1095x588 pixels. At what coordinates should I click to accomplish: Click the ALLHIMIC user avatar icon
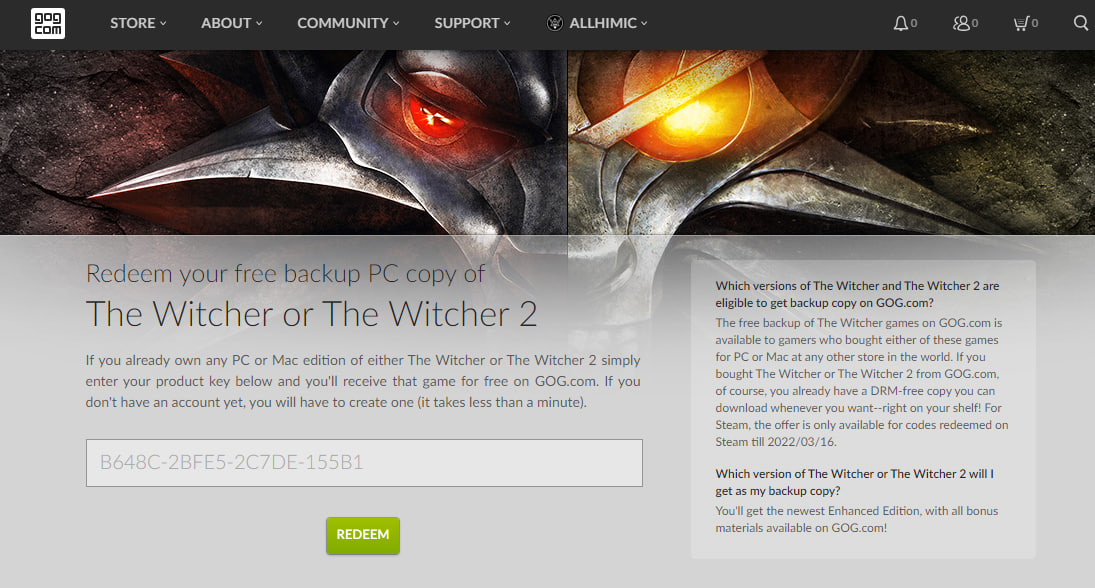point(554,23)
